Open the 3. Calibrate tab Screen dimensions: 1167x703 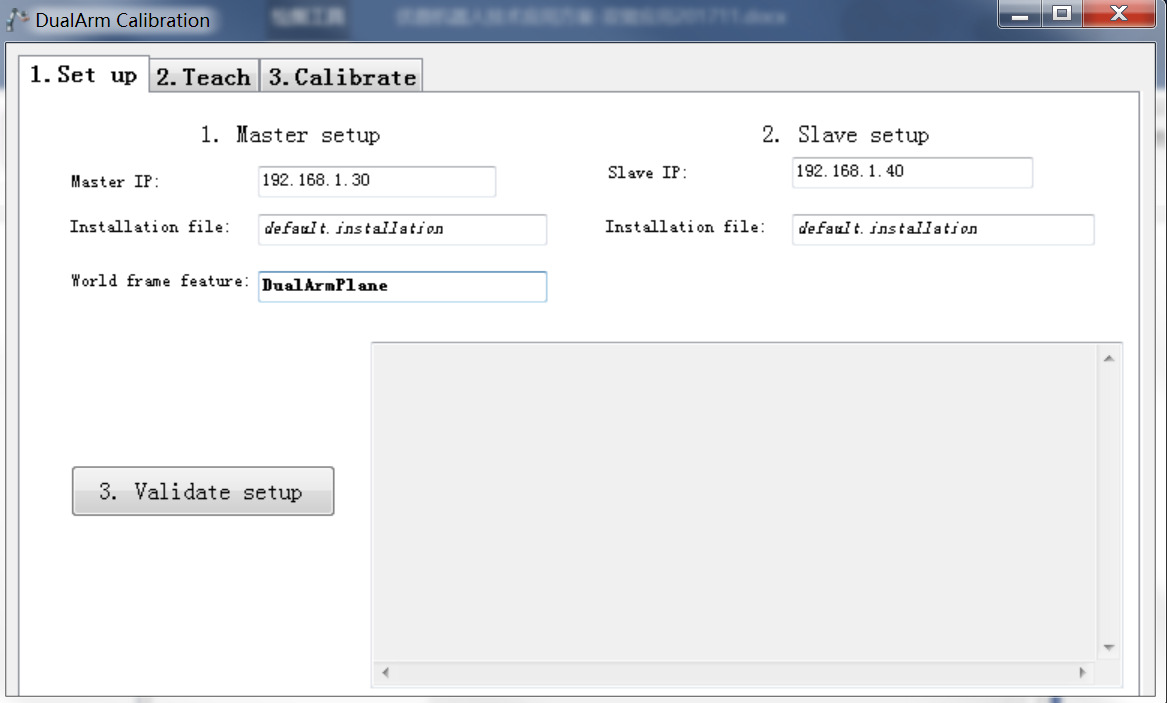(x=342, y=77)
